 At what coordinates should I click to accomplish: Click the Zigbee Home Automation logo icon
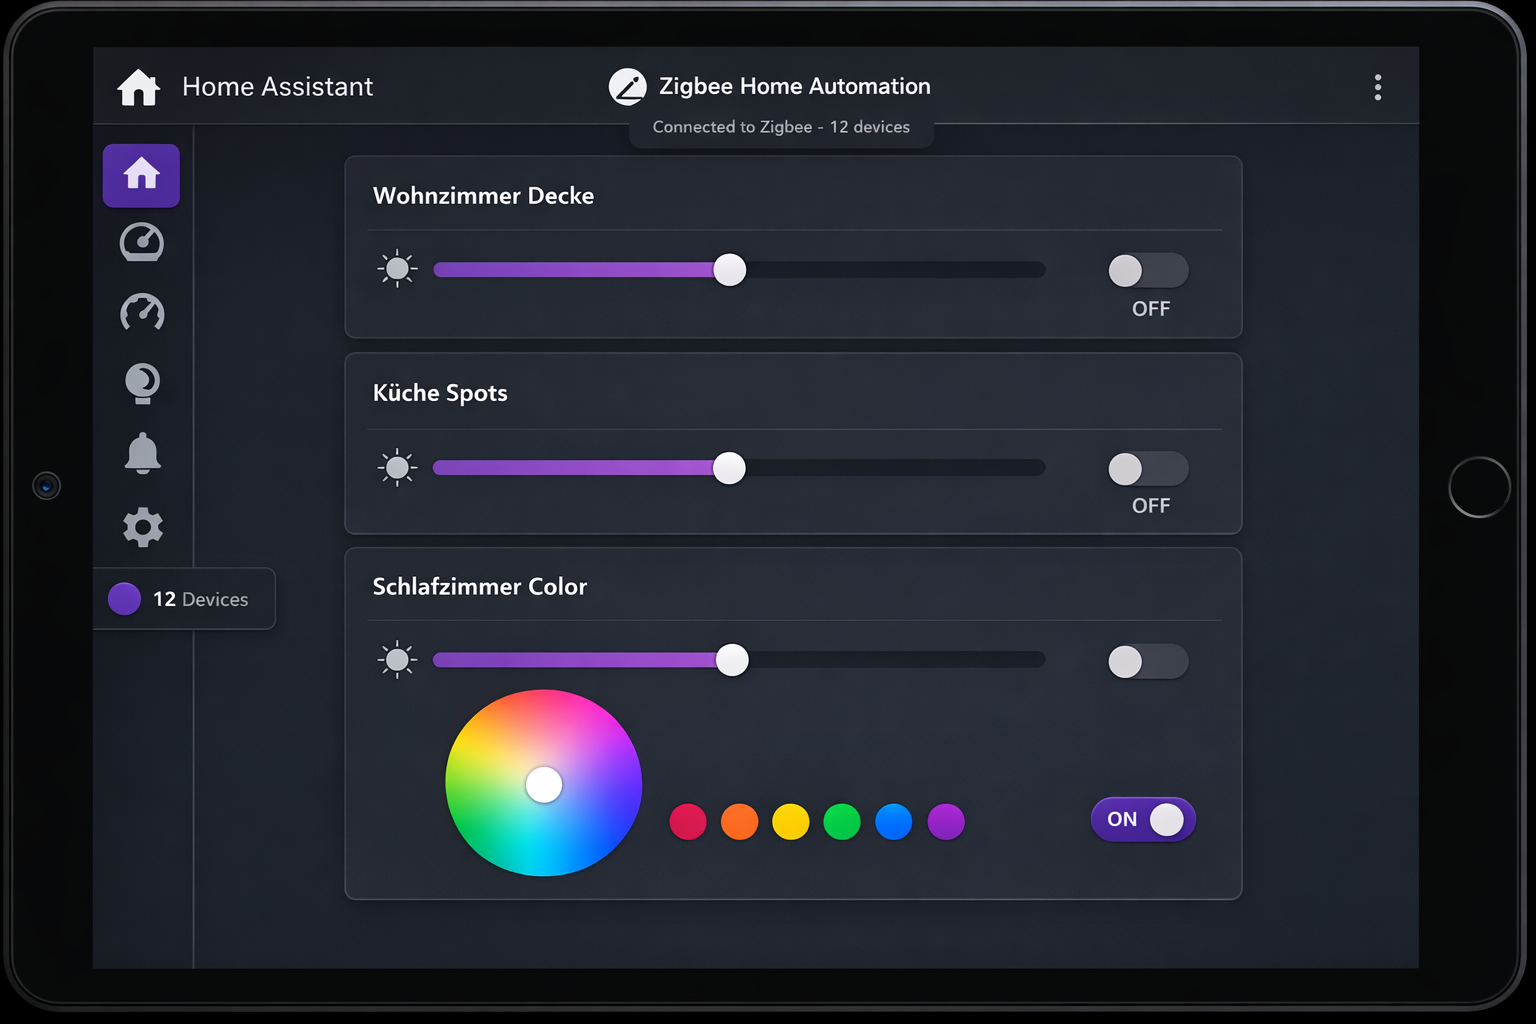[628, 86]
